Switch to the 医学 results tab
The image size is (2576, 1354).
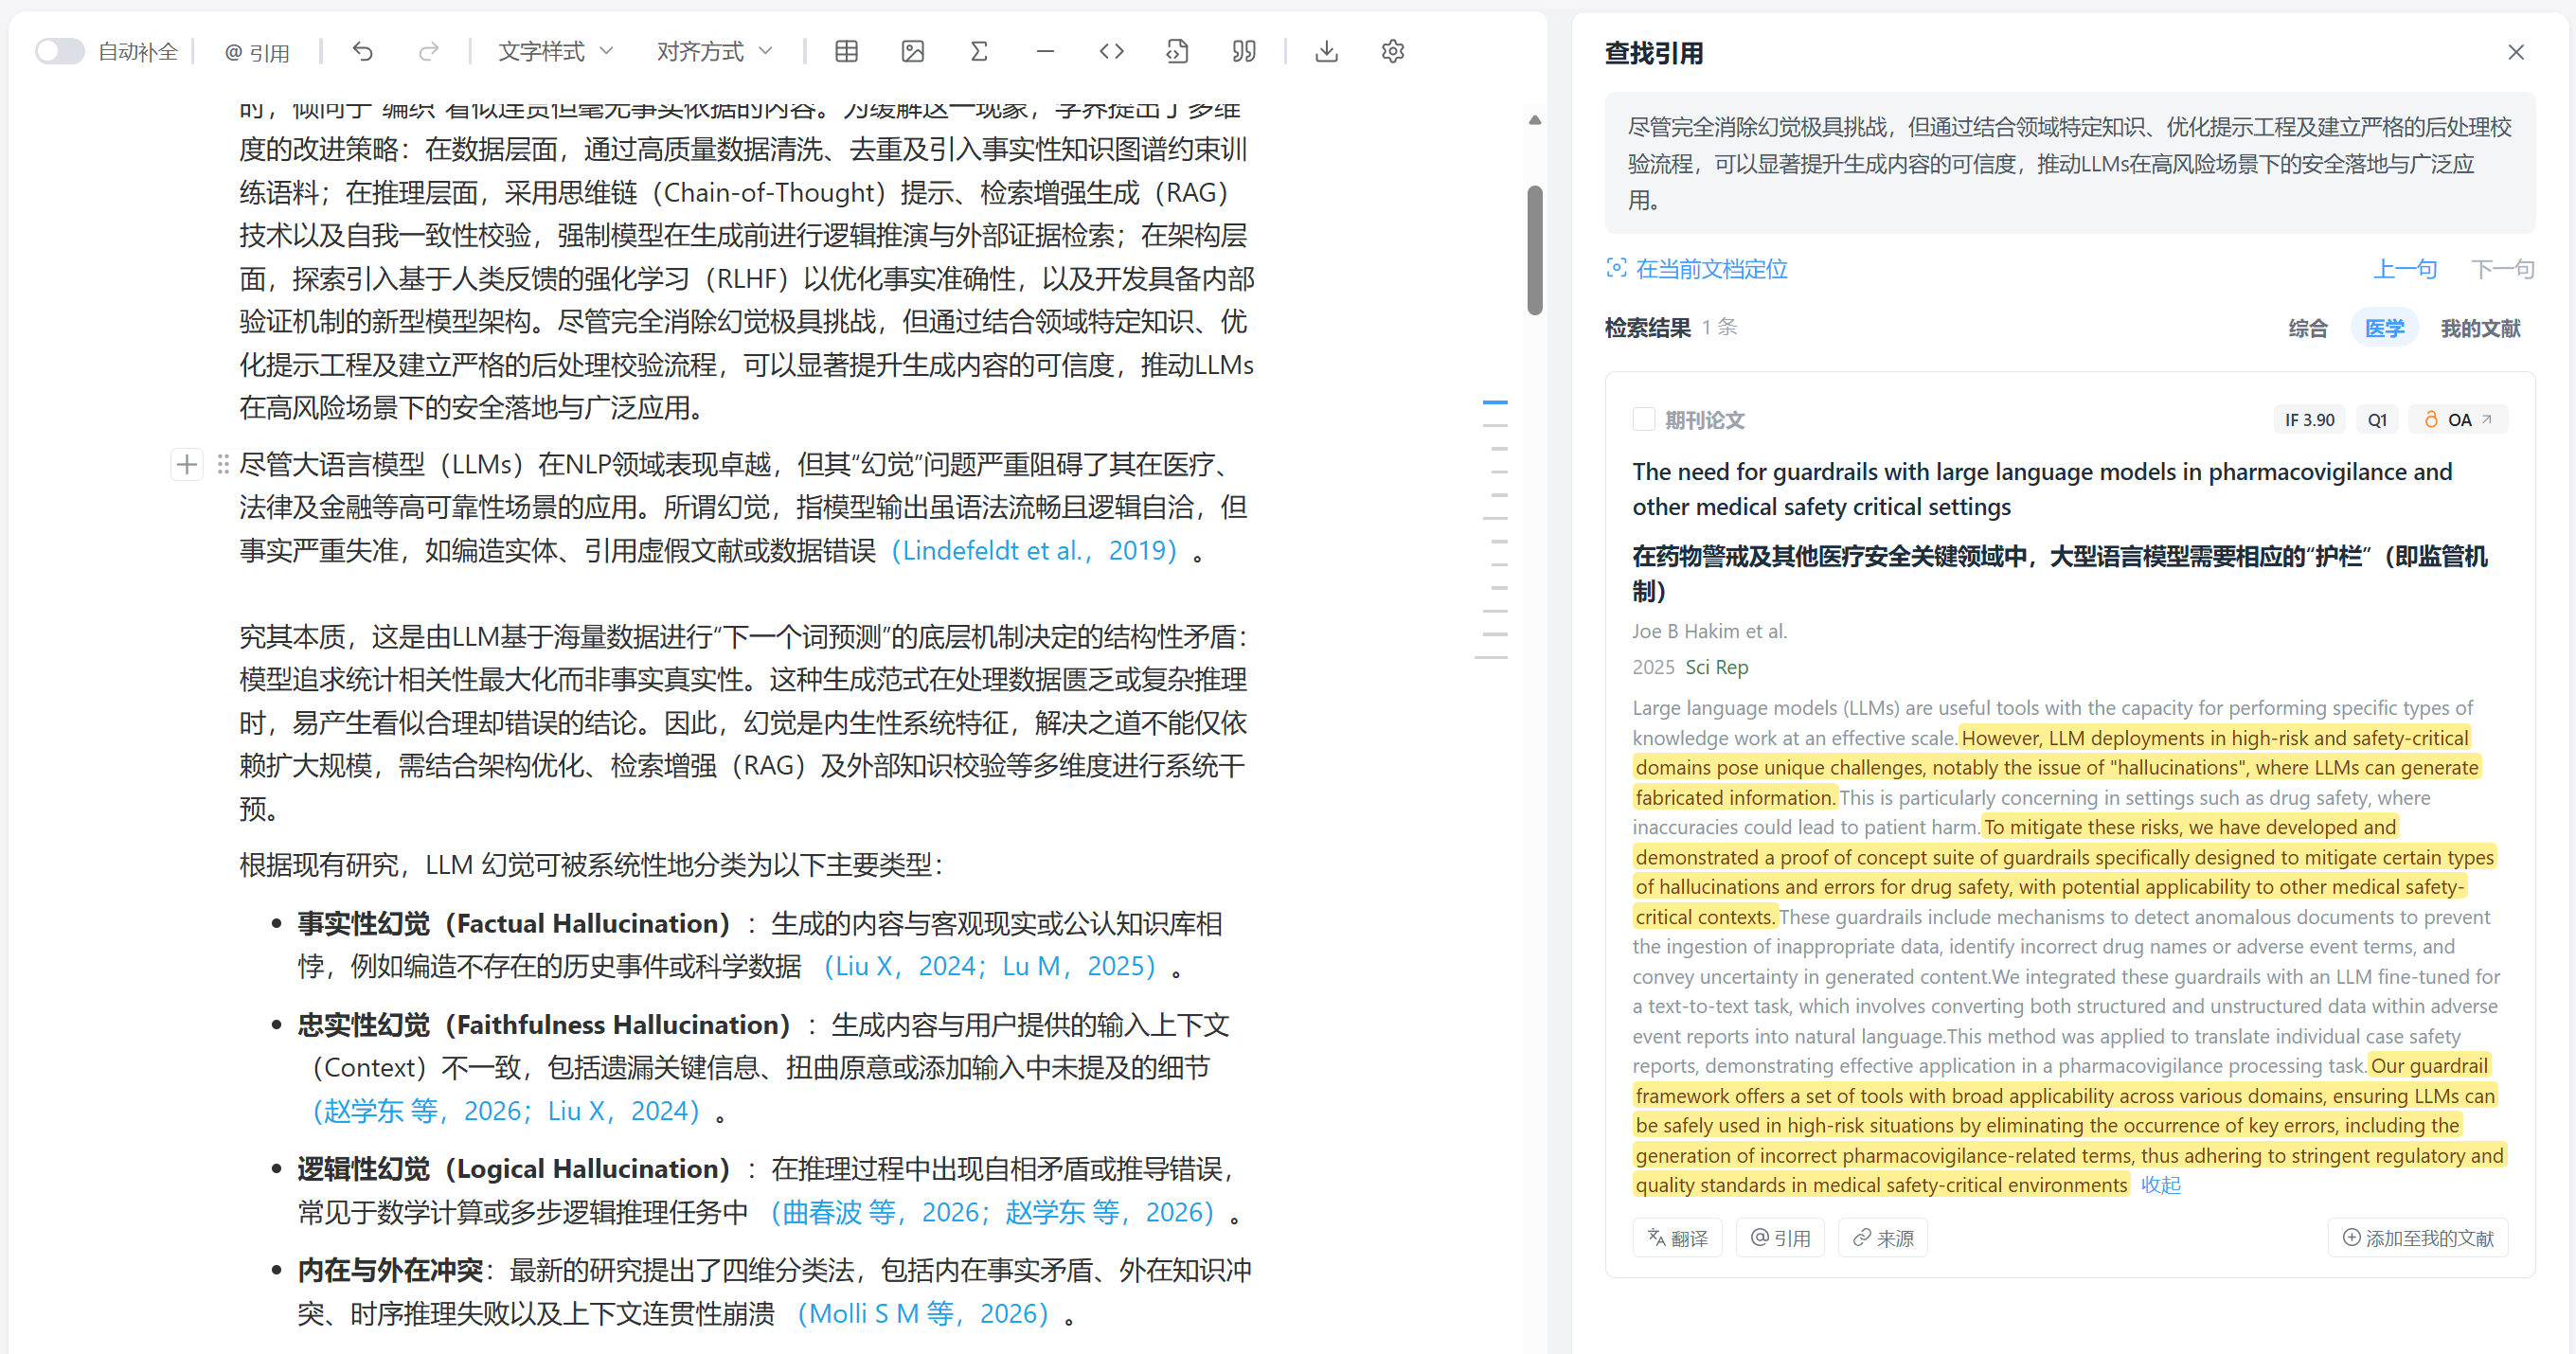coord(2384,328)
